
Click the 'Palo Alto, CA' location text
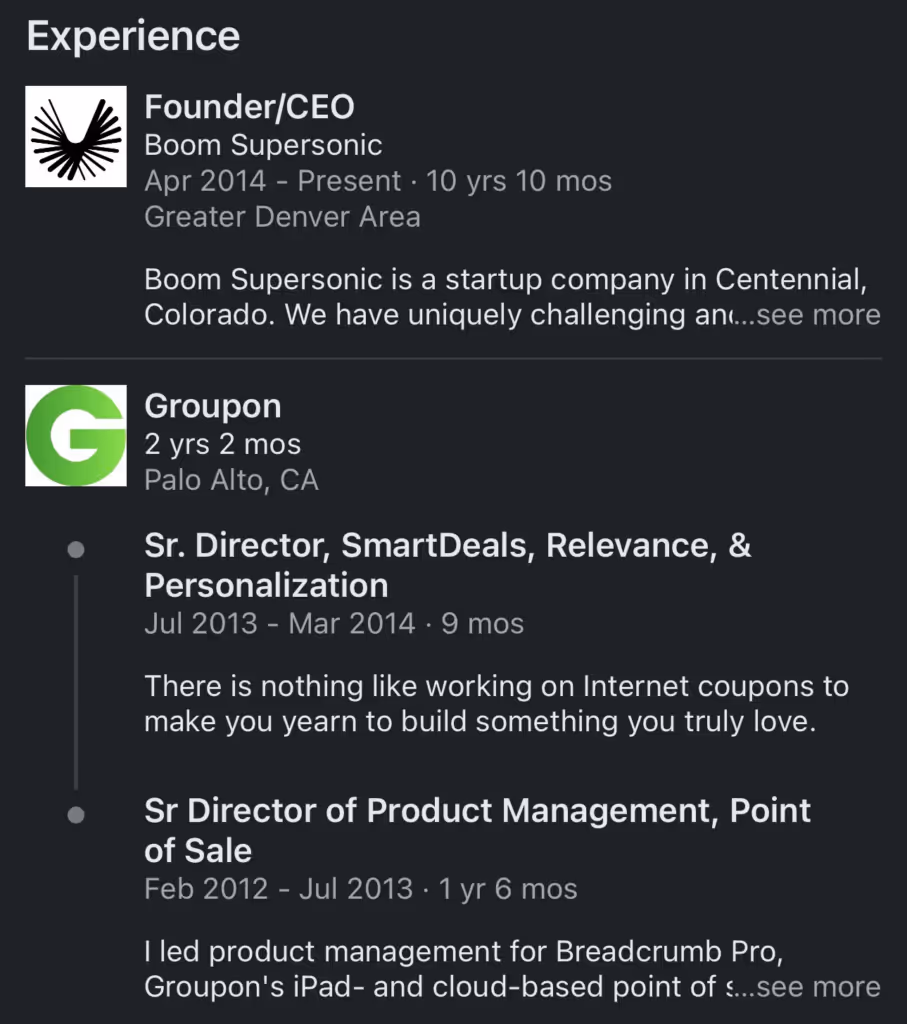pyautogui.click(x=231, y=479)
